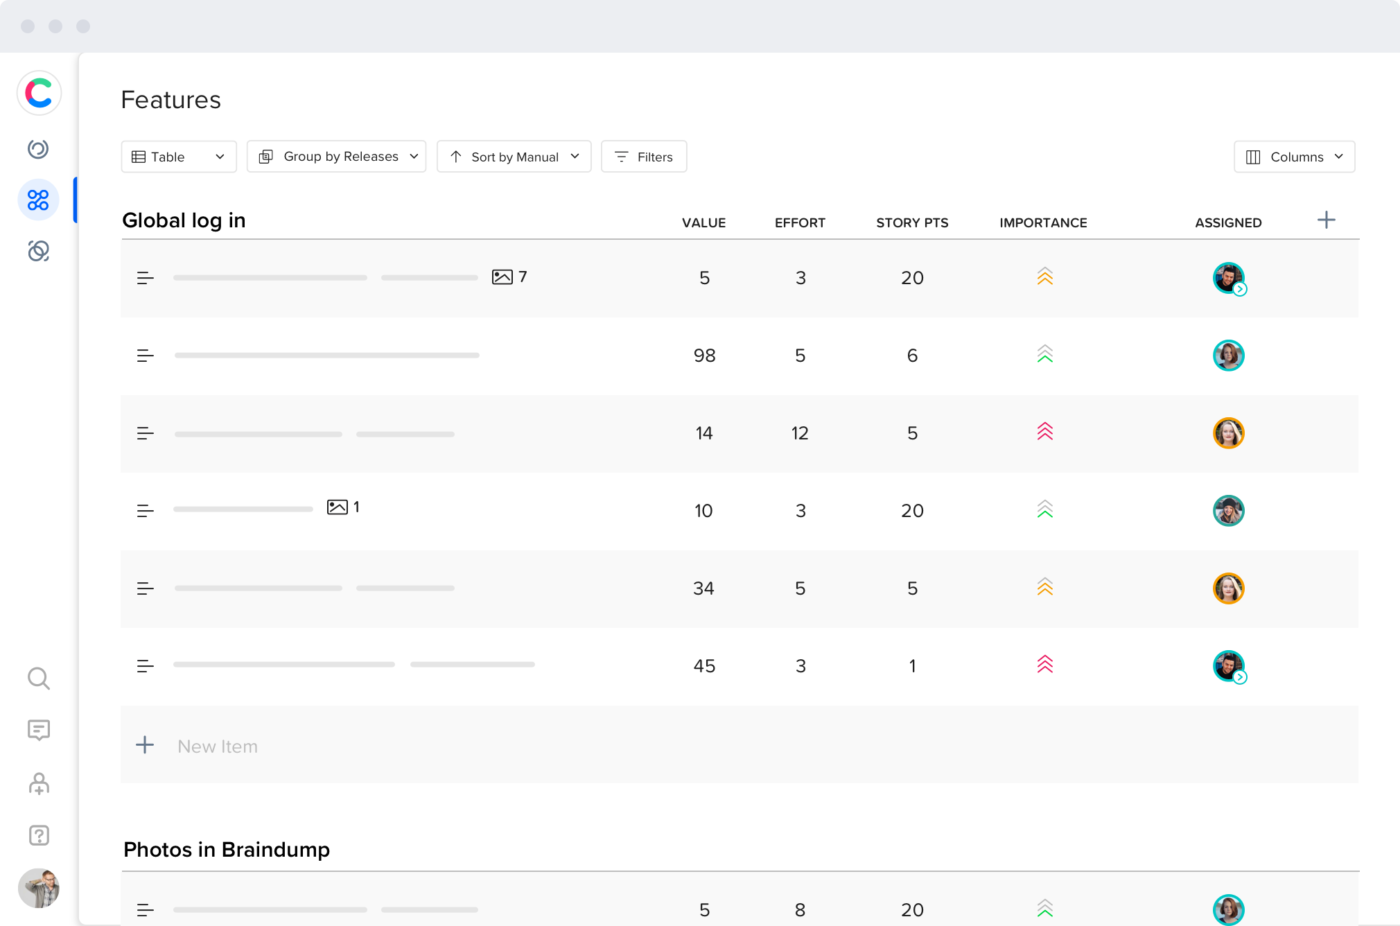The height and width of the screenshot is (926, 1400).
Task: Click the assigned avatar in the value 98 row
Action: coord(1228,355)
